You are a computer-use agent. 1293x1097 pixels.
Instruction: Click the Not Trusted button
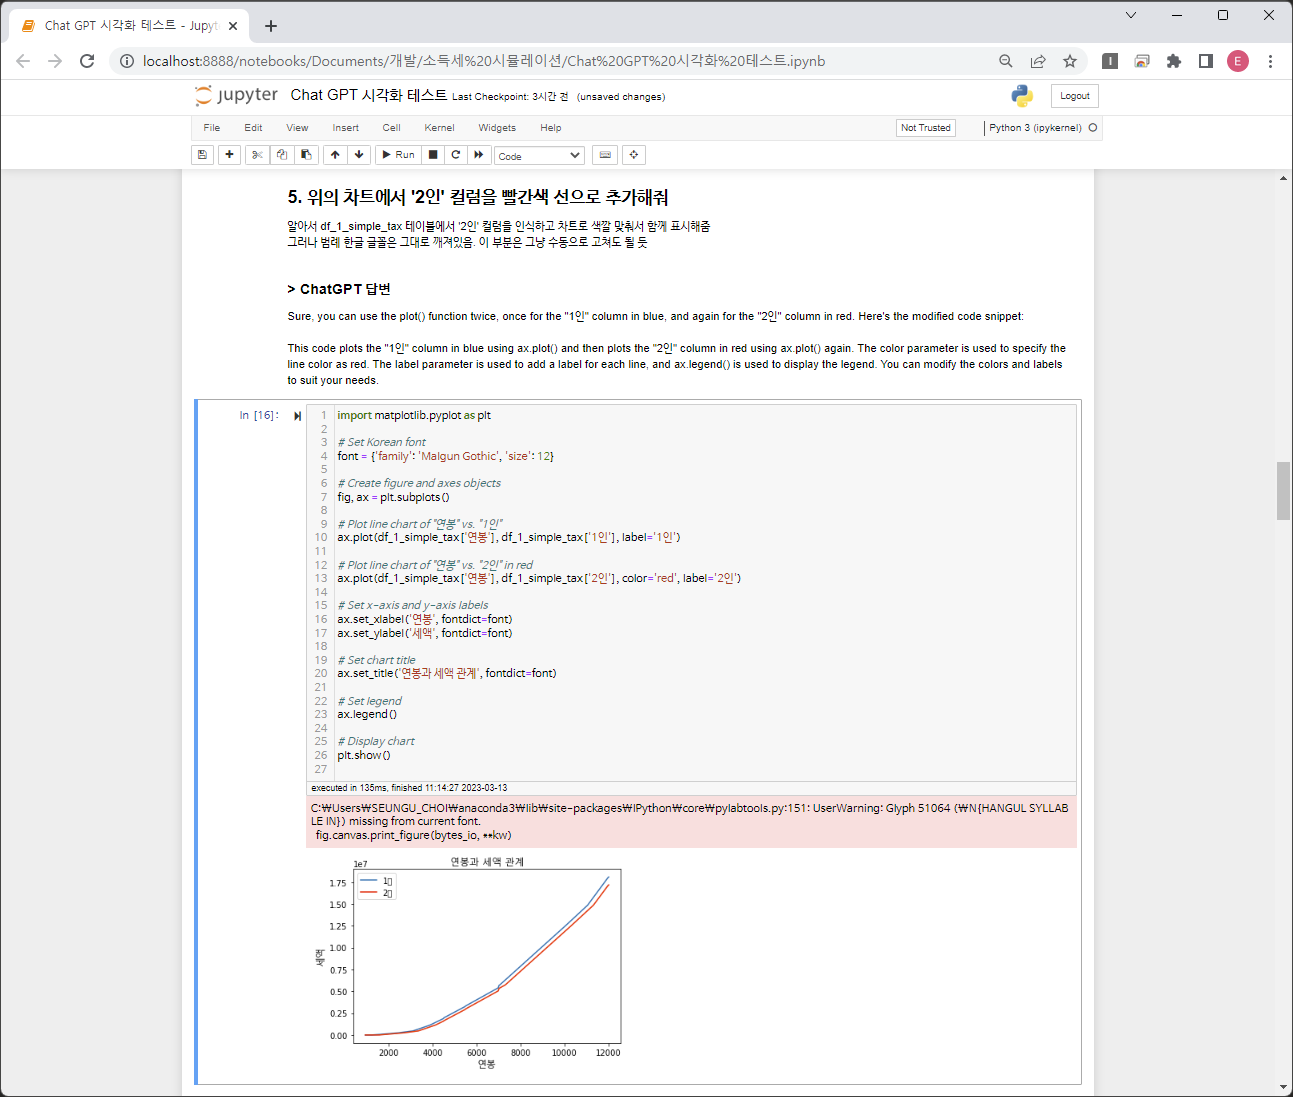click(x=926, y=128)
